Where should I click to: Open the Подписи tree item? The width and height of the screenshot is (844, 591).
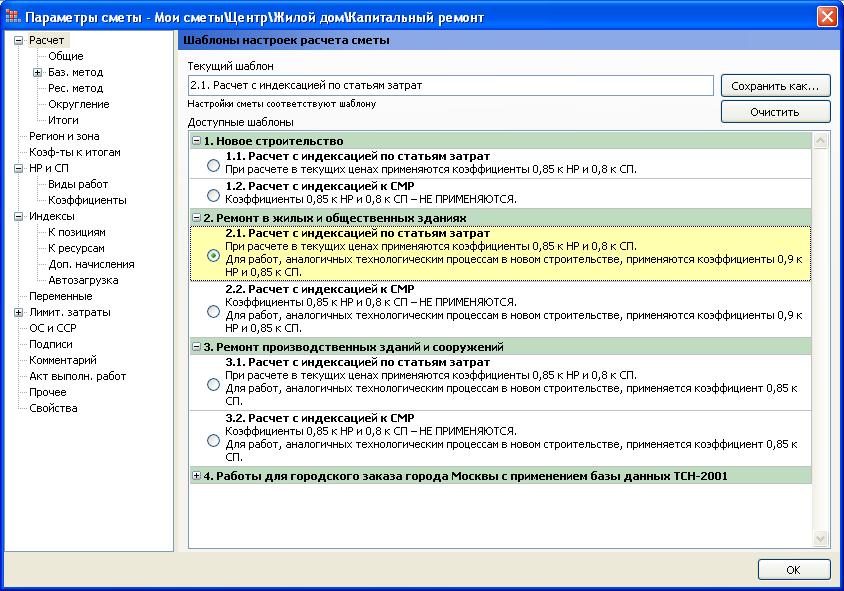click(51, 344)
